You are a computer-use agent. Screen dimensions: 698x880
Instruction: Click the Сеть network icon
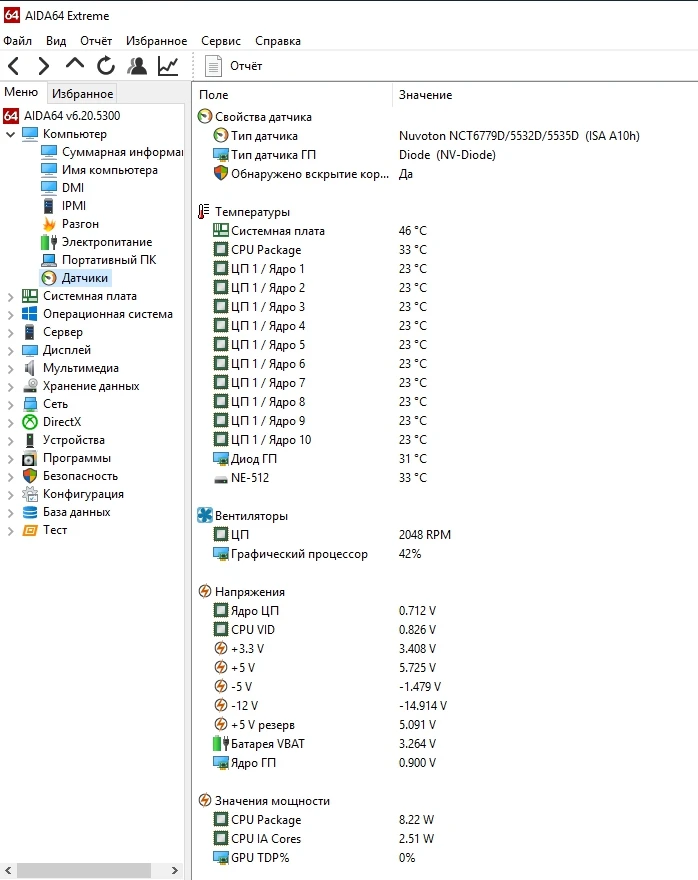pyautogui.click(x=30, y=404)
